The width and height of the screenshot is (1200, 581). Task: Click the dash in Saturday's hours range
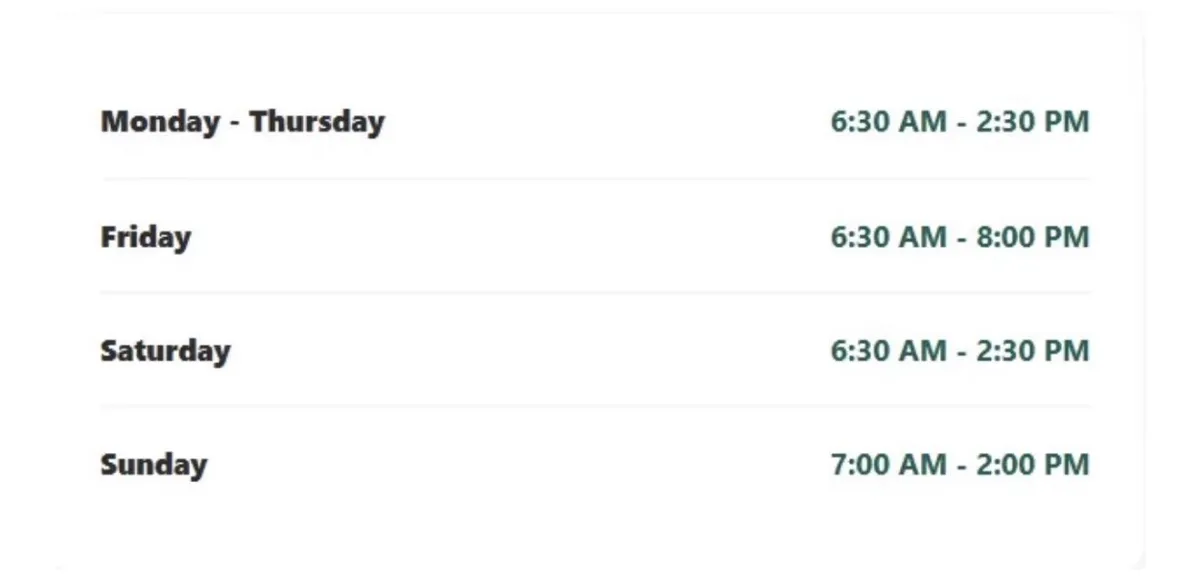pos(960,354)
